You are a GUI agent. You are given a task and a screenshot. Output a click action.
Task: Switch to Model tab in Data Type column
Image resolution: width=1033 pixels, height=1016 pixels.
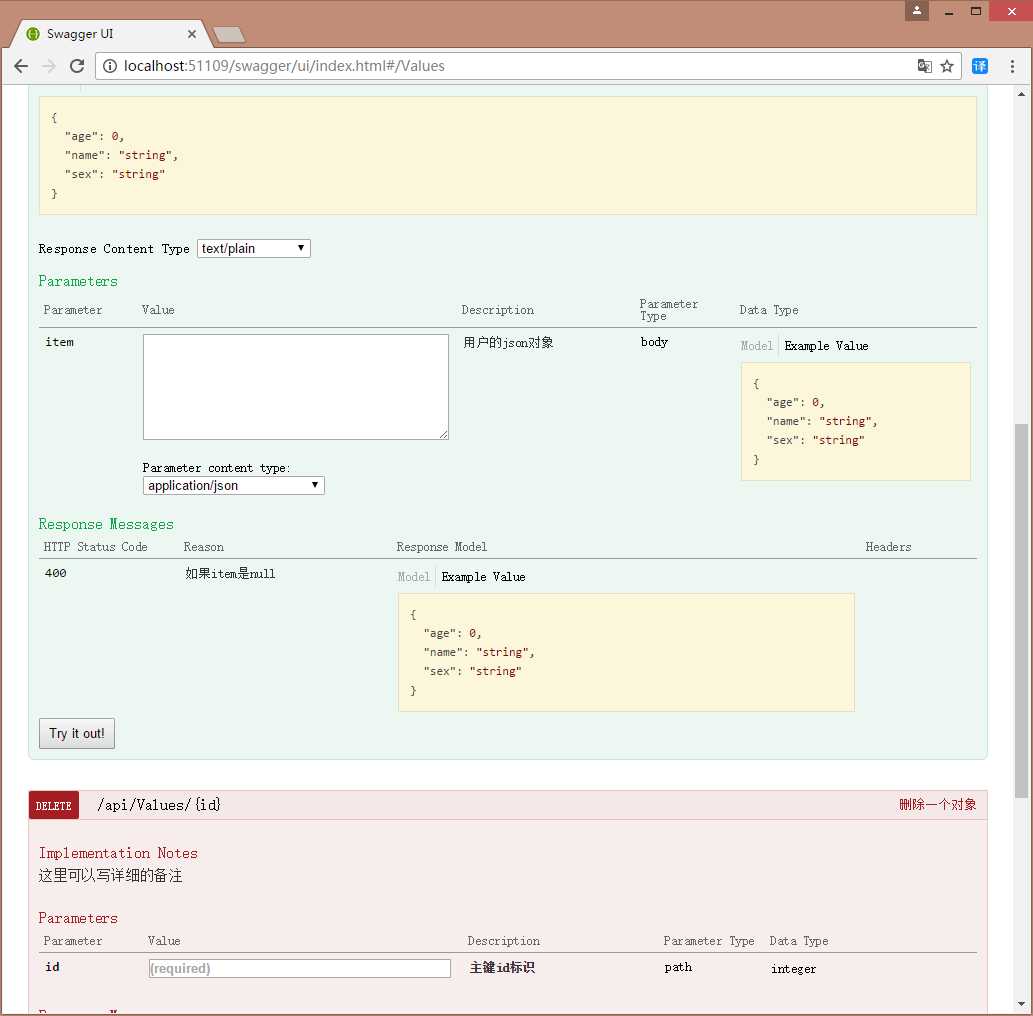point(756,346)
